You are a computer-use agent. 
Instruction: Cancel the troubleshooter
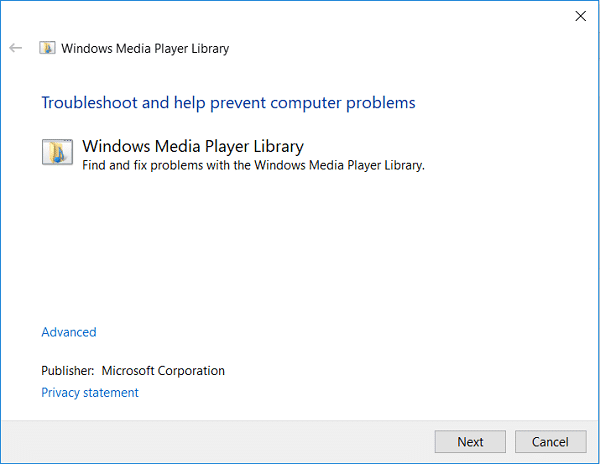[550, 442]
